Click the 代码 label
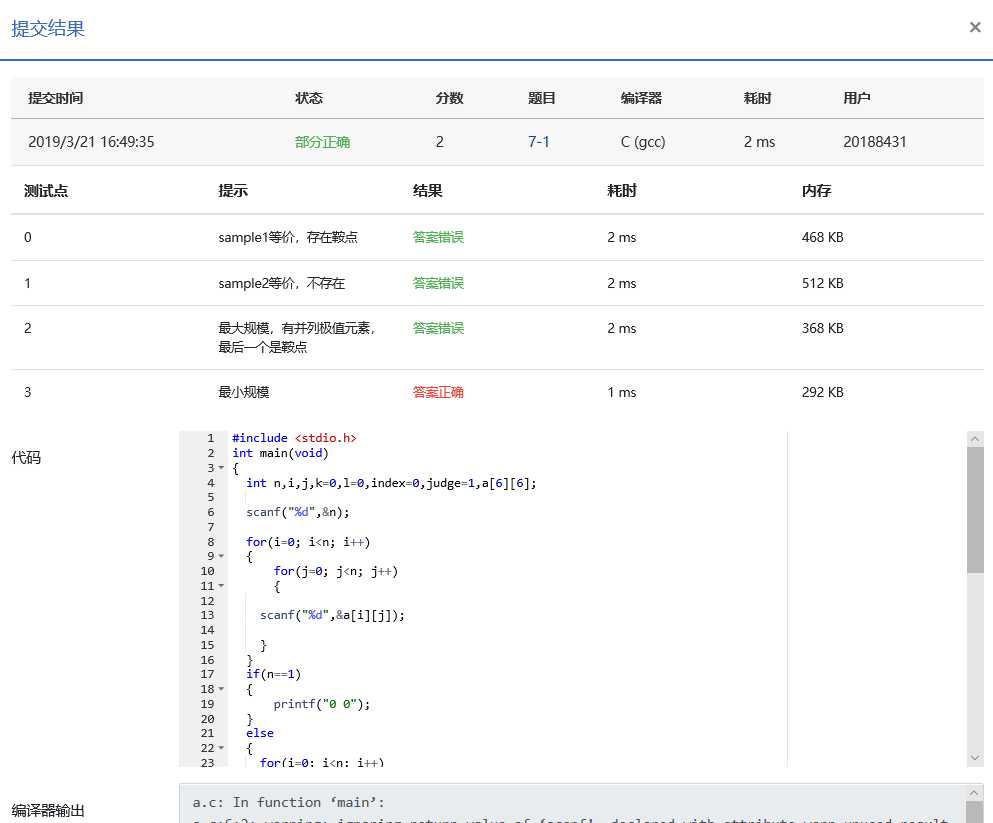993x823 pixels. click(x=26, y=458)
